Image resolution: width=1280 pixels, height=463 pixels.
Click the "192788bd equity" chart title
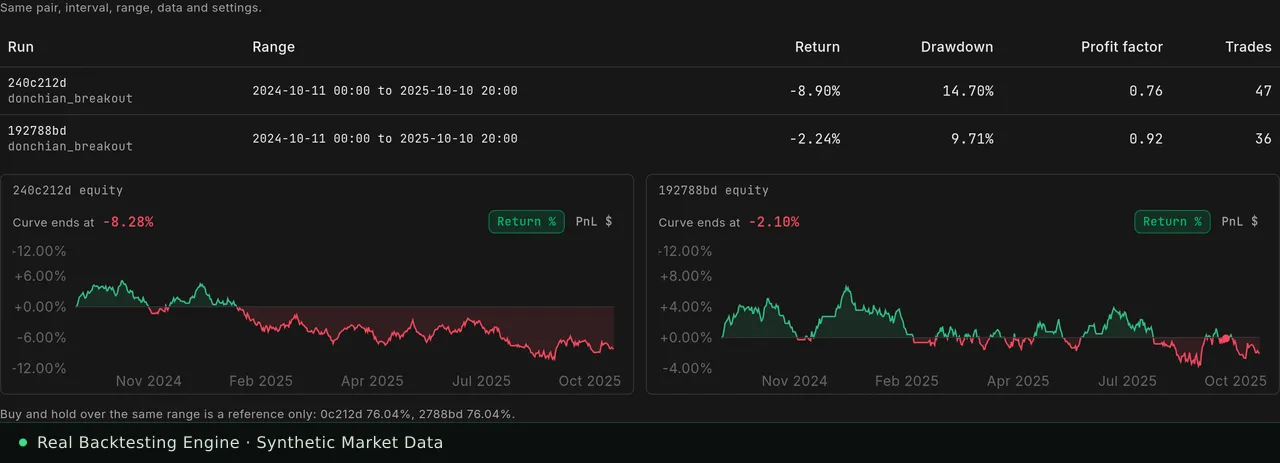coord(714,190)
